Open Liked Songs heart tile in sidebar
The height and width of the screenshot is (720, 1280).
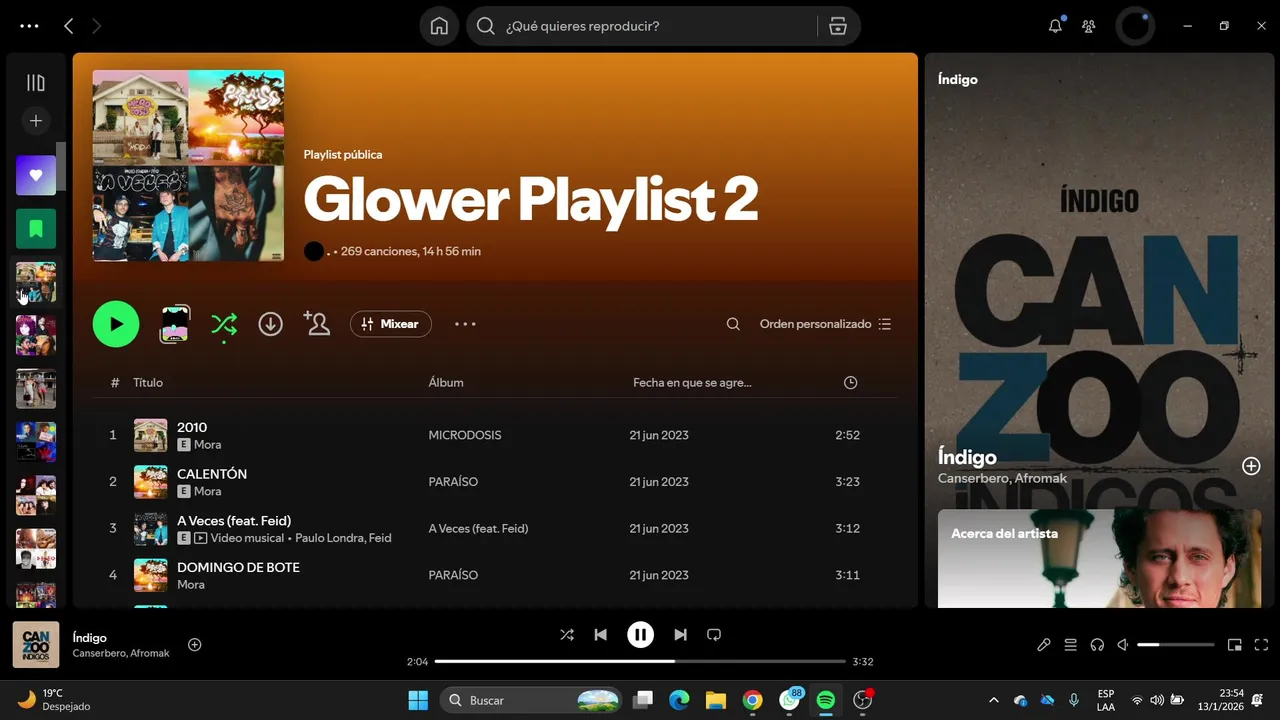tap(36, 175)
